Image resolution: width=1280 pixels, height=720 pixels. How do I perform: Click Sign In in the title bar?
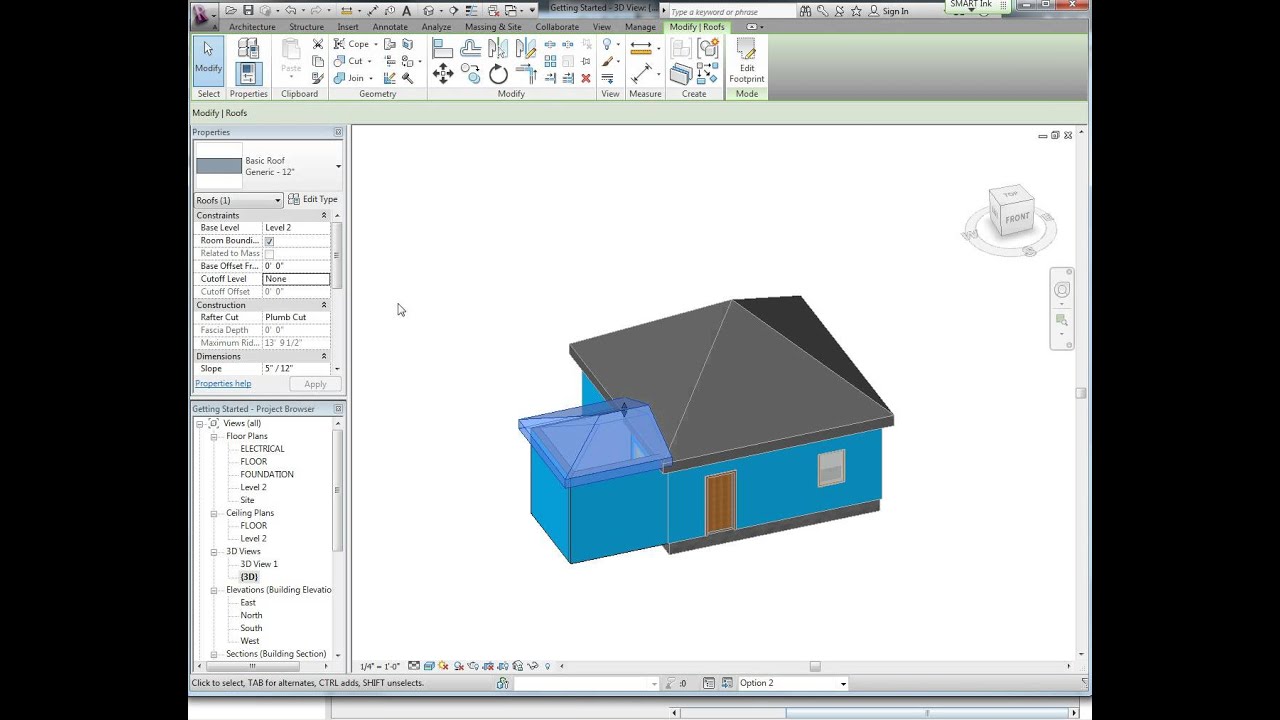tap(889, 11)
